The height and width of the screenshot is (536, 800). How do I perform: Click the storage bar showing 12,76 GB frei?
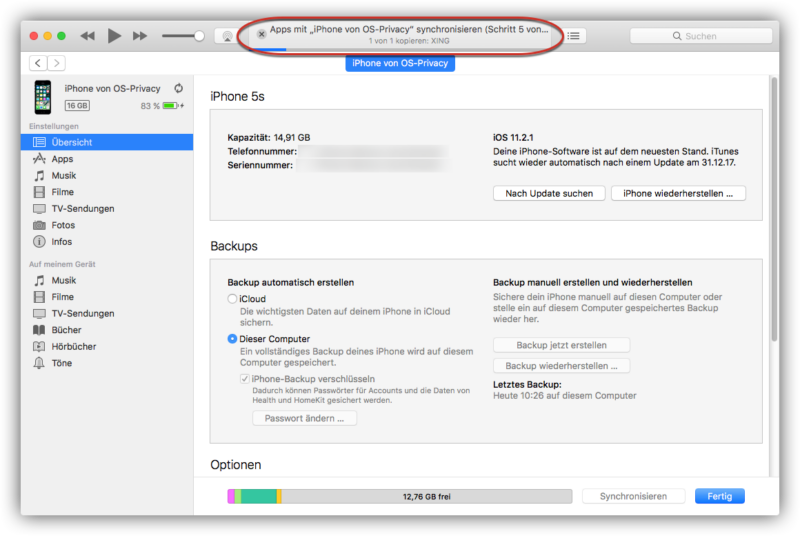[399, 497]
